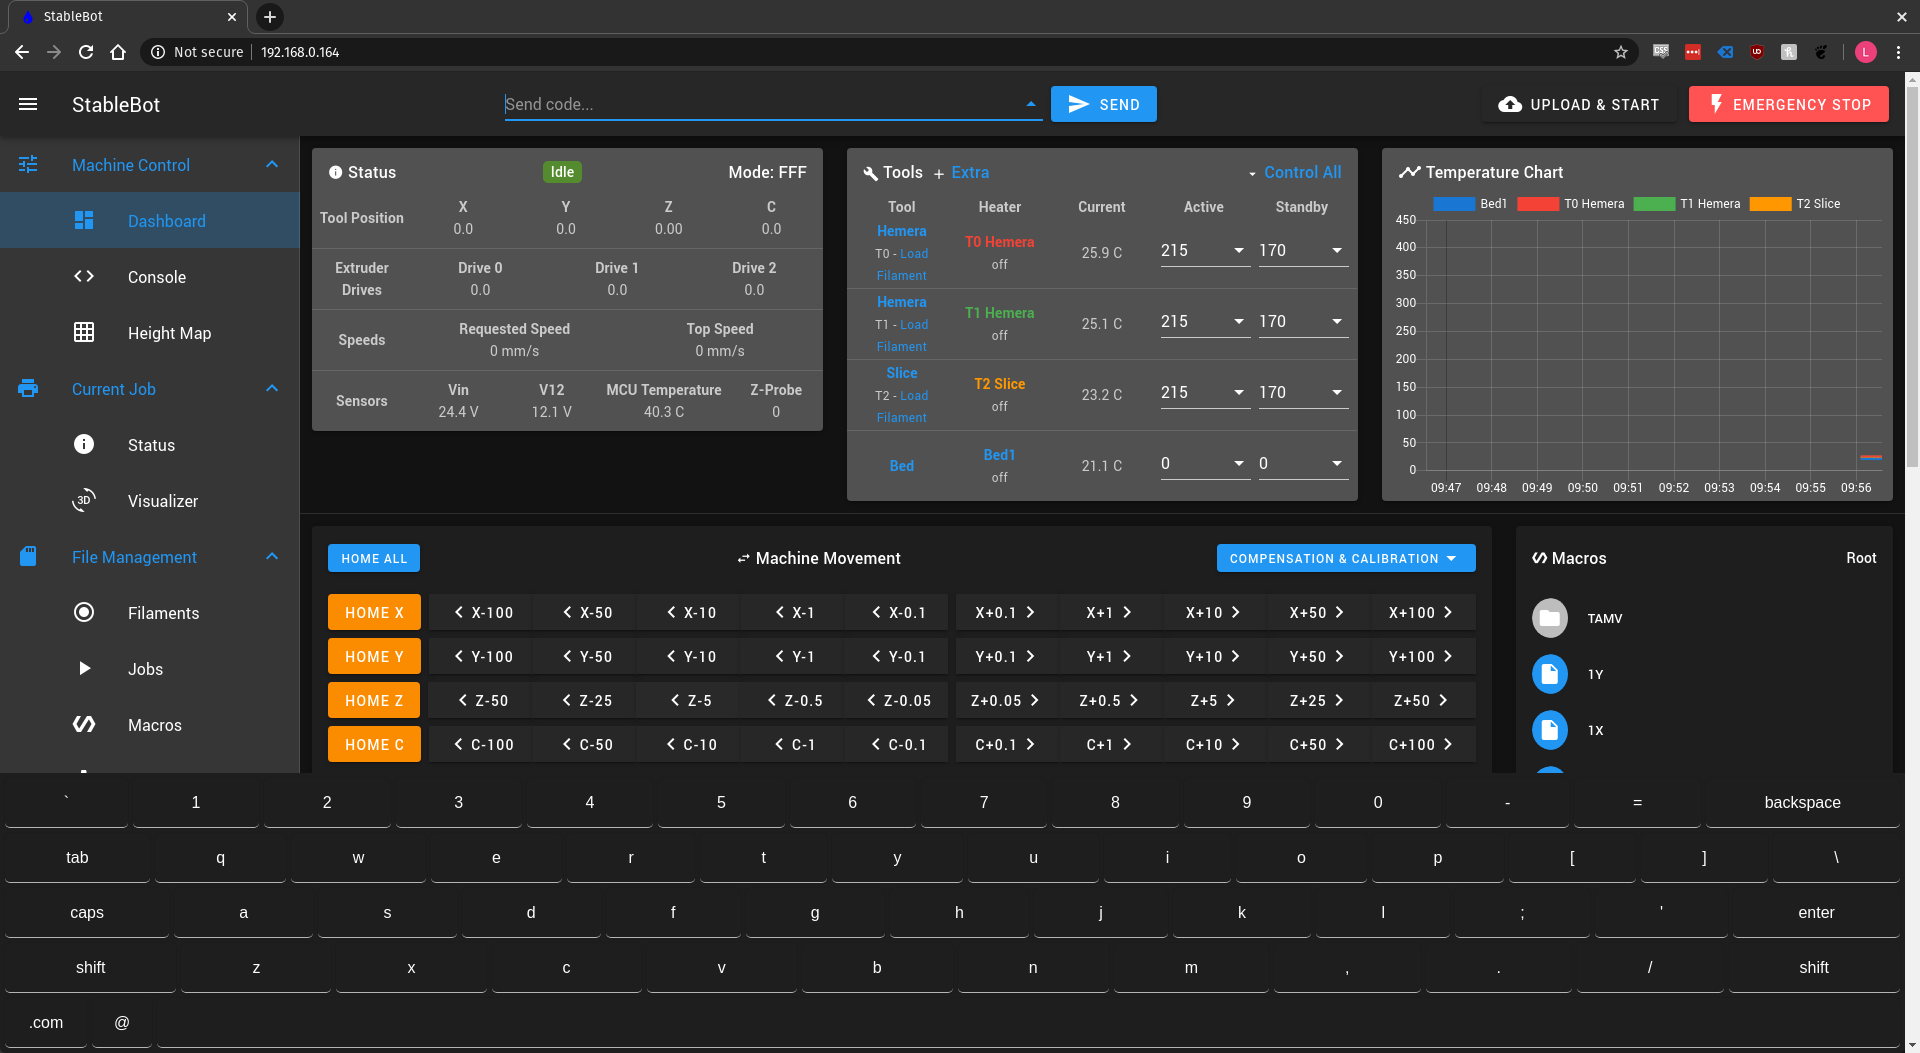Open the Control All dropdown
Screen dimensions: 1920x1053
(1294, 172)
